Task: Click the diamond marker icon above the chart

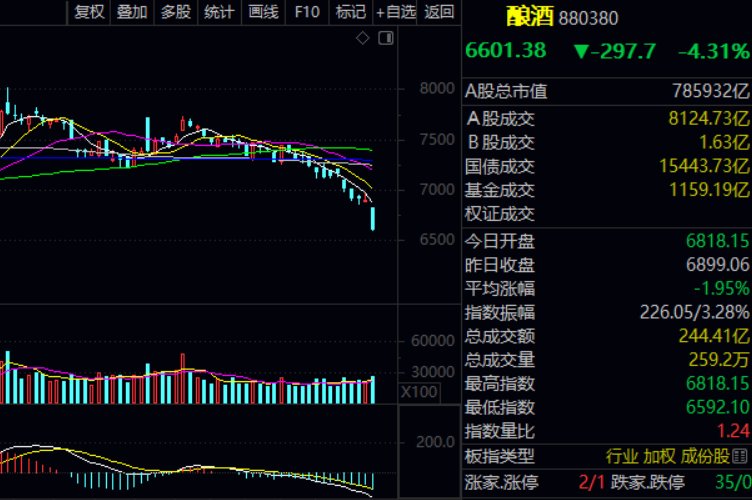Action: pyautogui.click(x=364, y=38)
